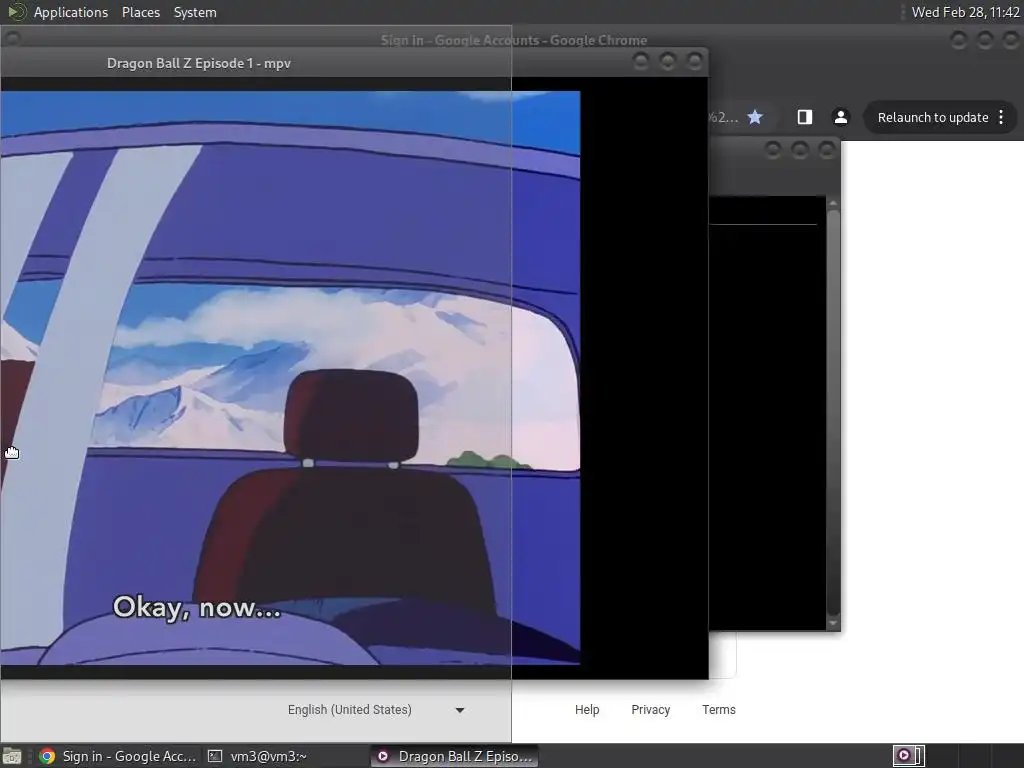The width and height of the screenshot is (1024, 768).
Task: Open the Chrome profile avatar icon
Action: 840,117
